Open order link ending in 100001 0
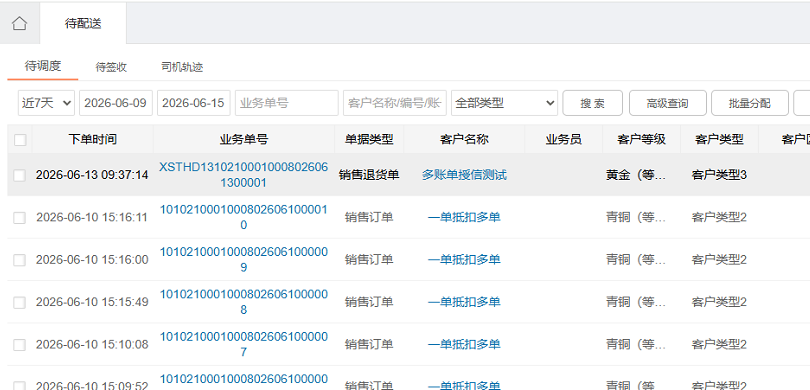 coord(243,217)
